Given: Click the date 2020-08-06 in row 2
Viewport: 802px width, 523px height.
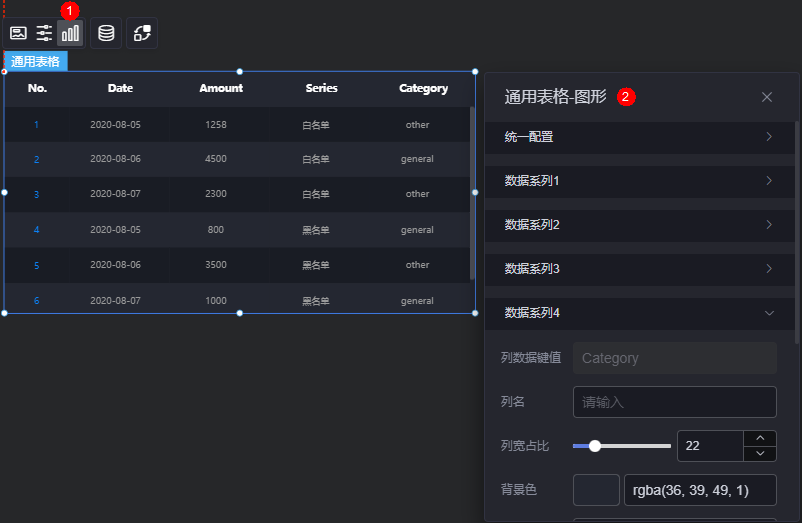Looking at the screenshot, I should pos(115,159).
